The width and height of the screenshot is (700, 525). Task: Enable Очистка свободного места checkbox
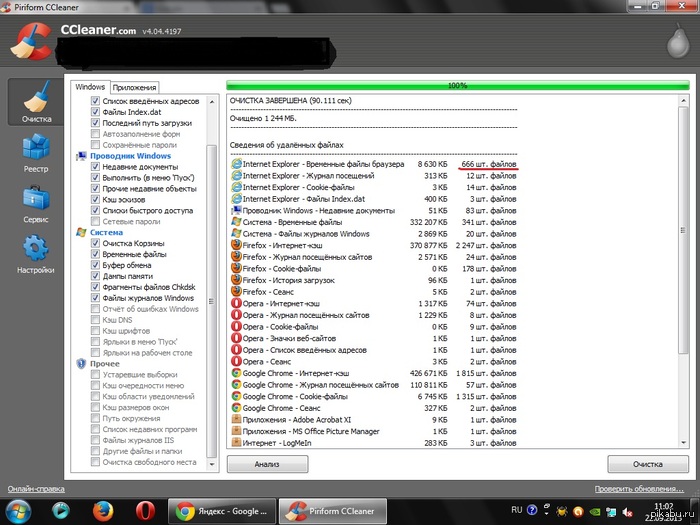95,462
